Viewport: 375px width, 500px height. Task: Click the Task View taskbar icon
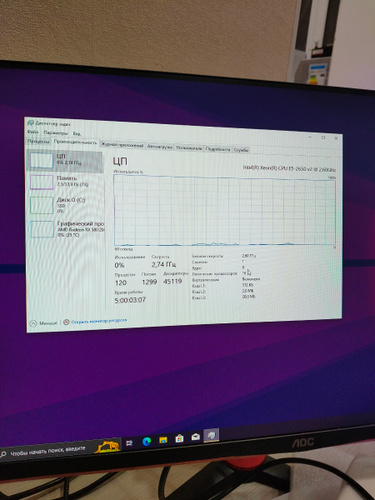pos(129,443)
